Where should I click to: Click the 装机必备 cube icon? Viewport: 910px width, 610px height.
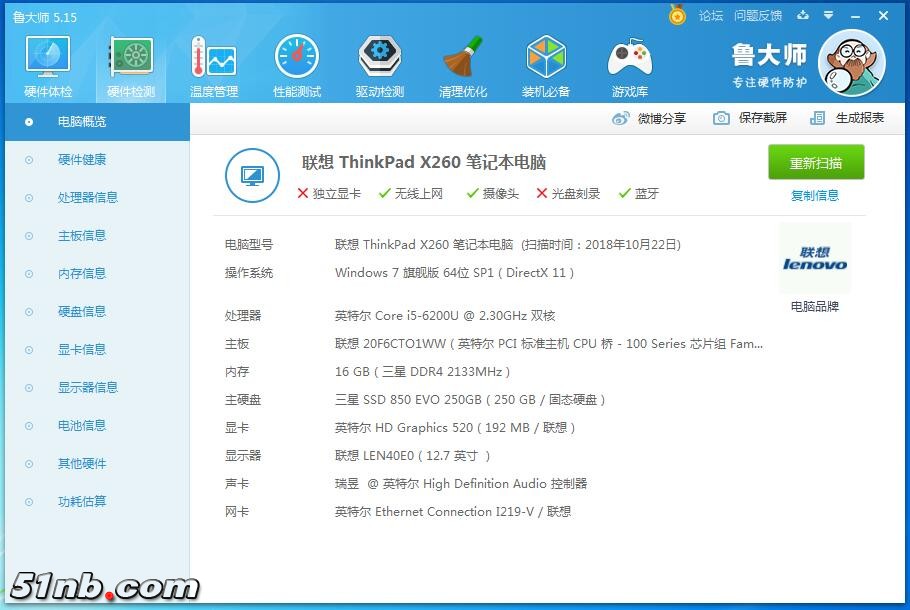tap(546, 60)
